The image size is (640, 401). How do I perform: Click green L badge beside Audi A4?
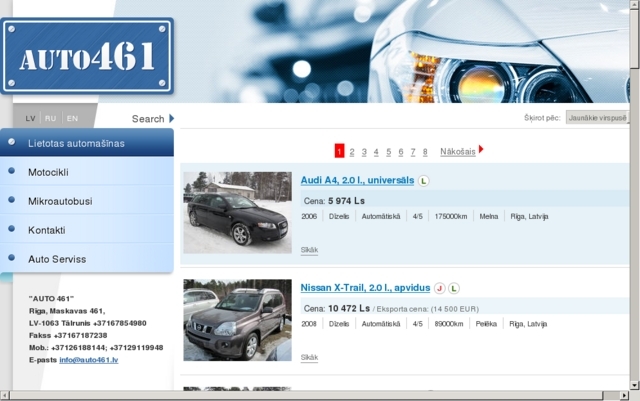click(424, 180)
